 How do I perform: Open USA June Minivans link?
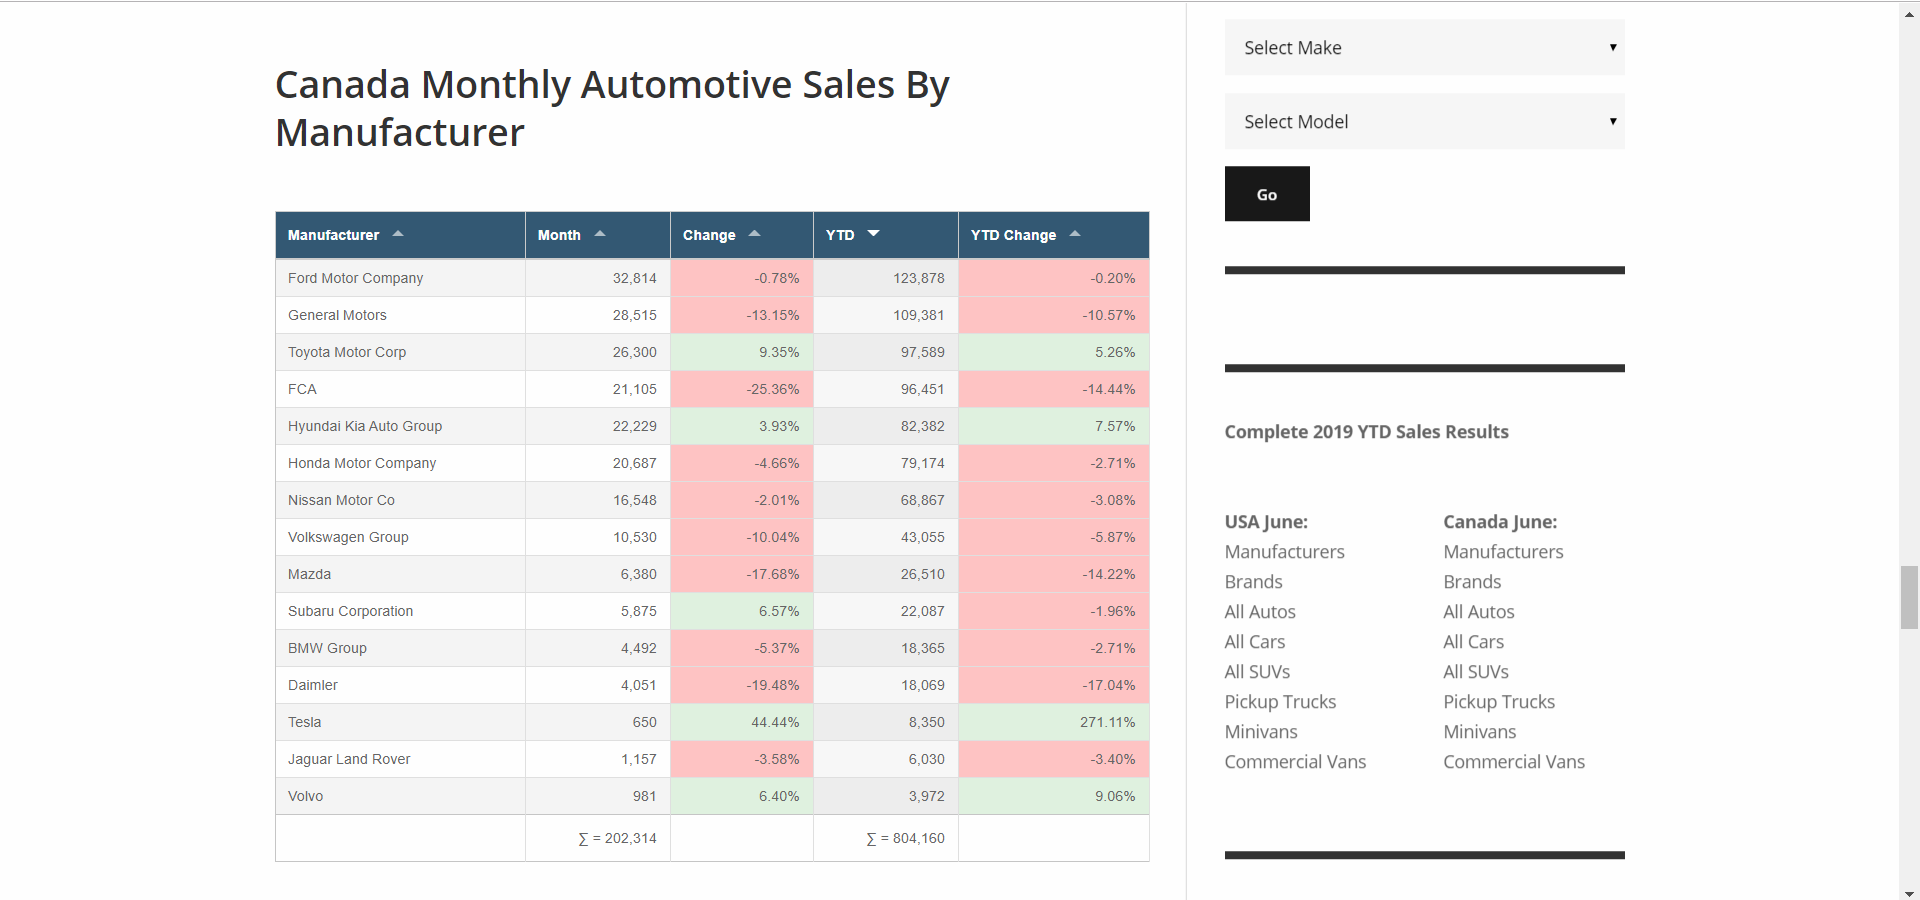point(1261,732)
